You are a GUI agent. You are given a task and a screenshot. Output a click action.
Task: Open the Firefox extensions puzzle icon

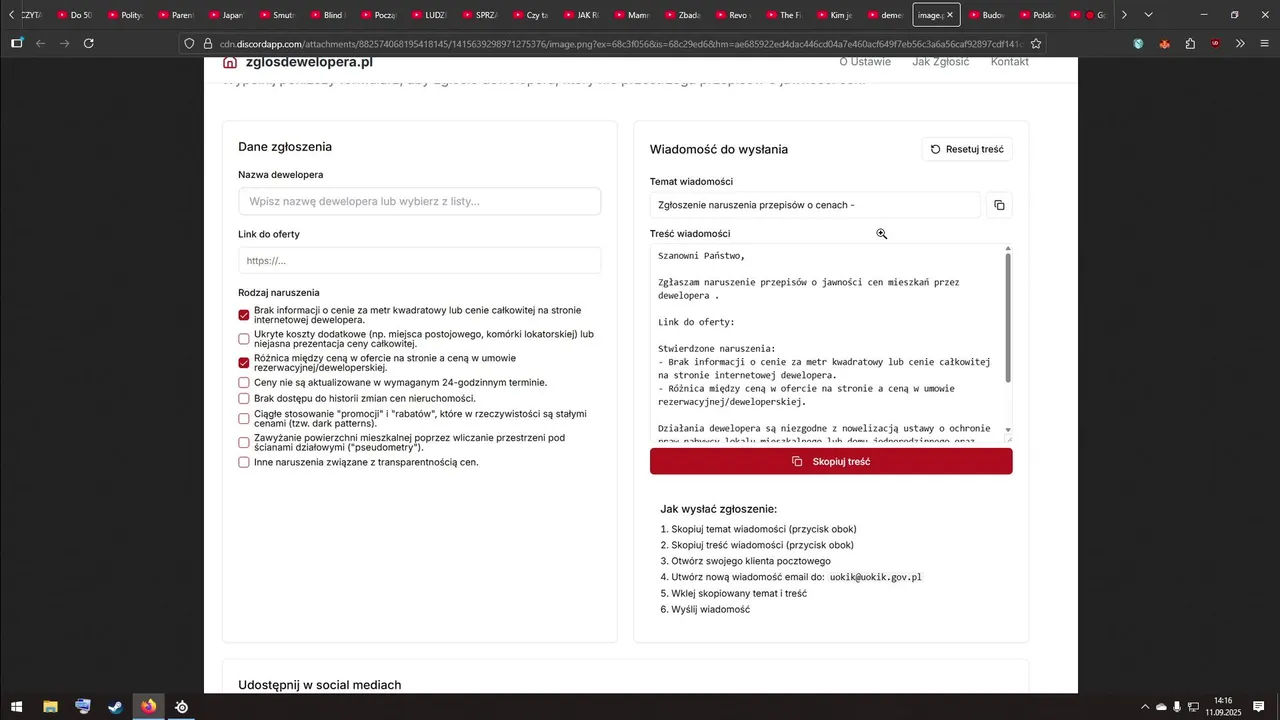click(1190, 44)
